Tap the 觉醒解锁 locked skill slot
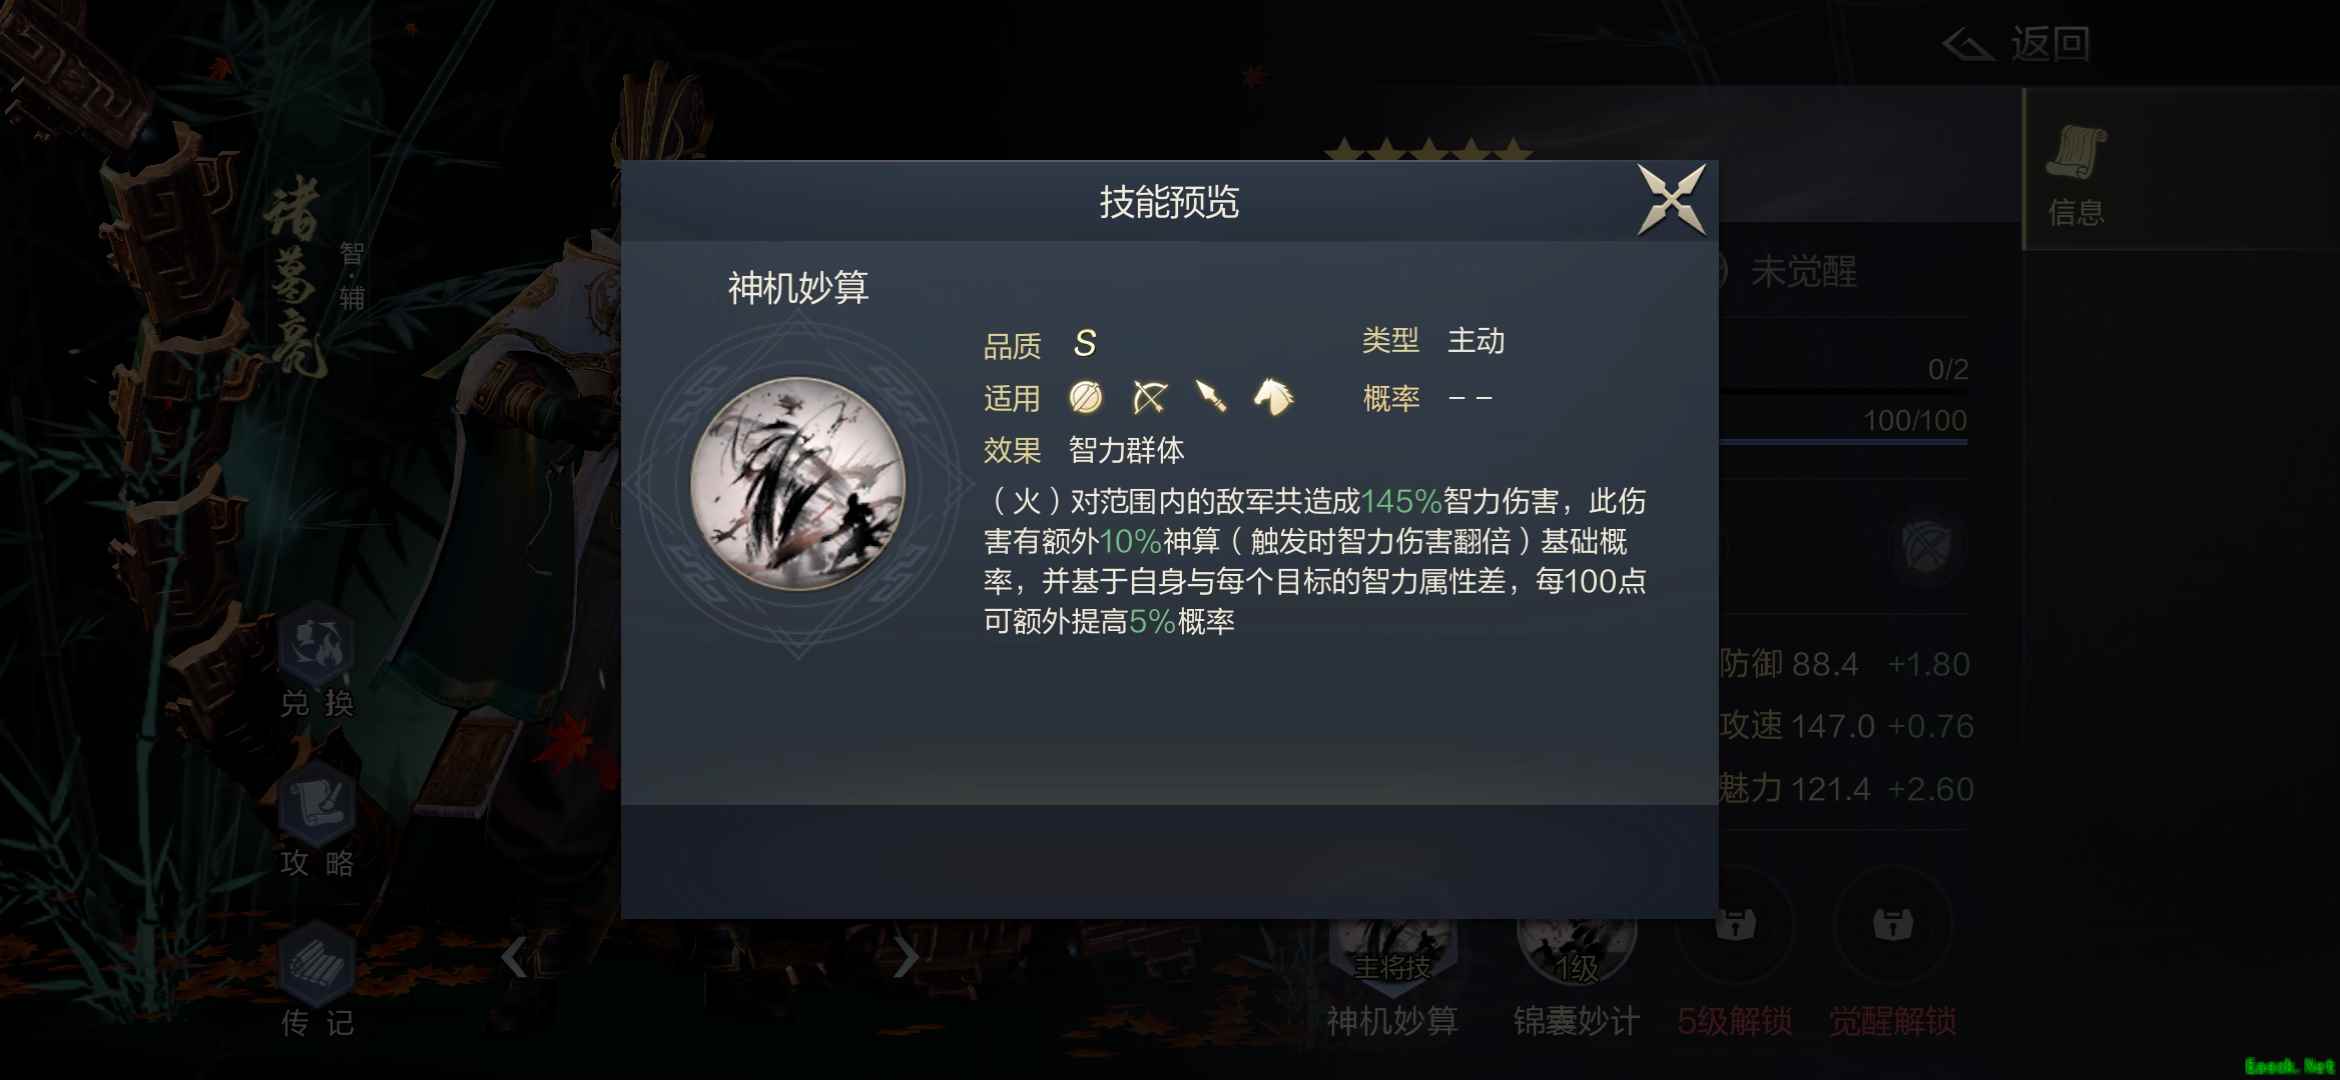The image size is (2340, 1080). pyautogui.click(x=1893, y=960)
